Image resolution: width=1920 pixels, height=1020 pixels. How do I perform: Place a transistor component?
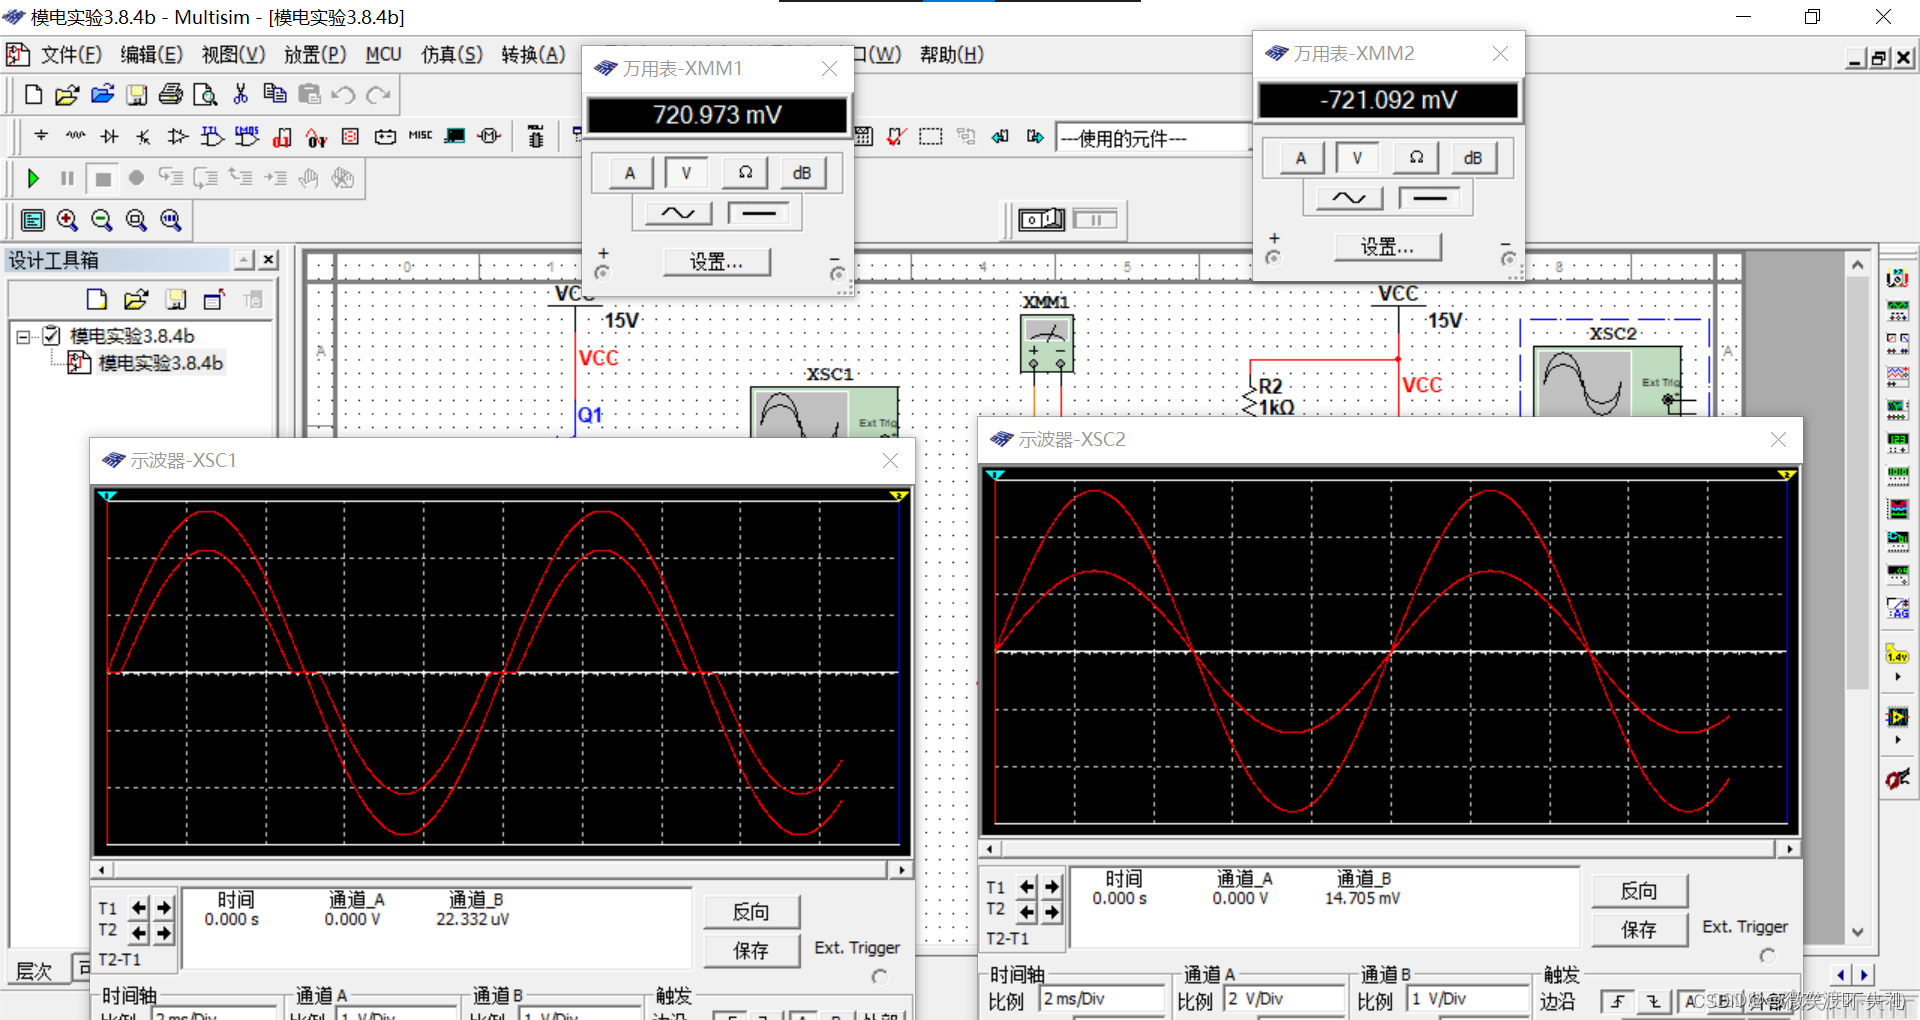tap(144, 136)
